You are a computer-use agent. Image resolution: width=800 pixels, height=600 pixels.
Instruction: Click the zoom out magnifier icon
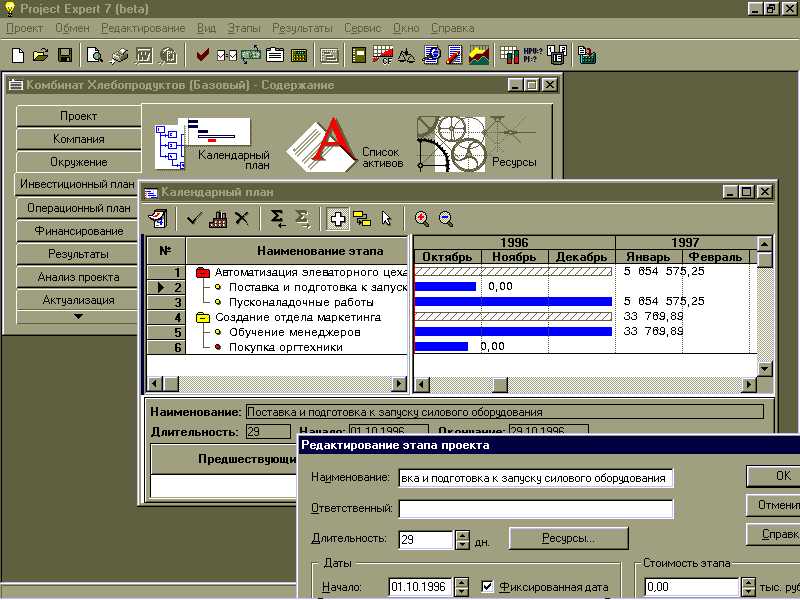pyautogui.click(x=446, y=218)
